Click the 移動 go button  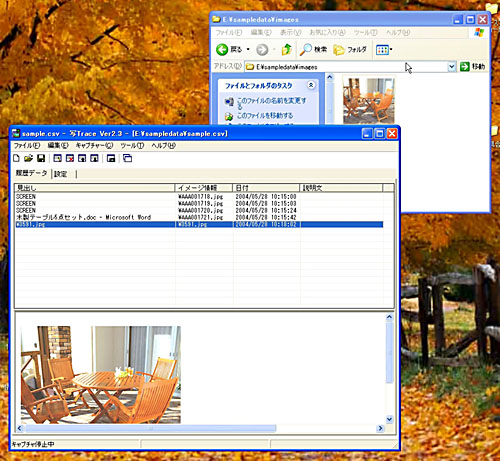(472, 67)
